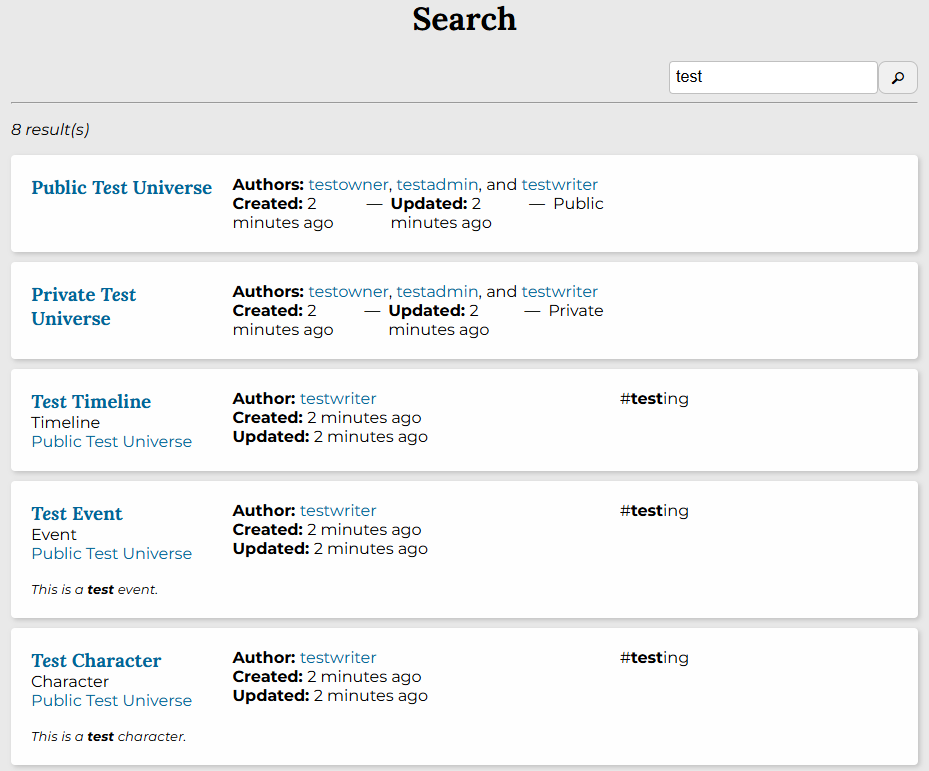Select testwriter author in Private Test Universe card
Image resolution: width=929 pixels, height=771 pixels.
tap(559, 292)
